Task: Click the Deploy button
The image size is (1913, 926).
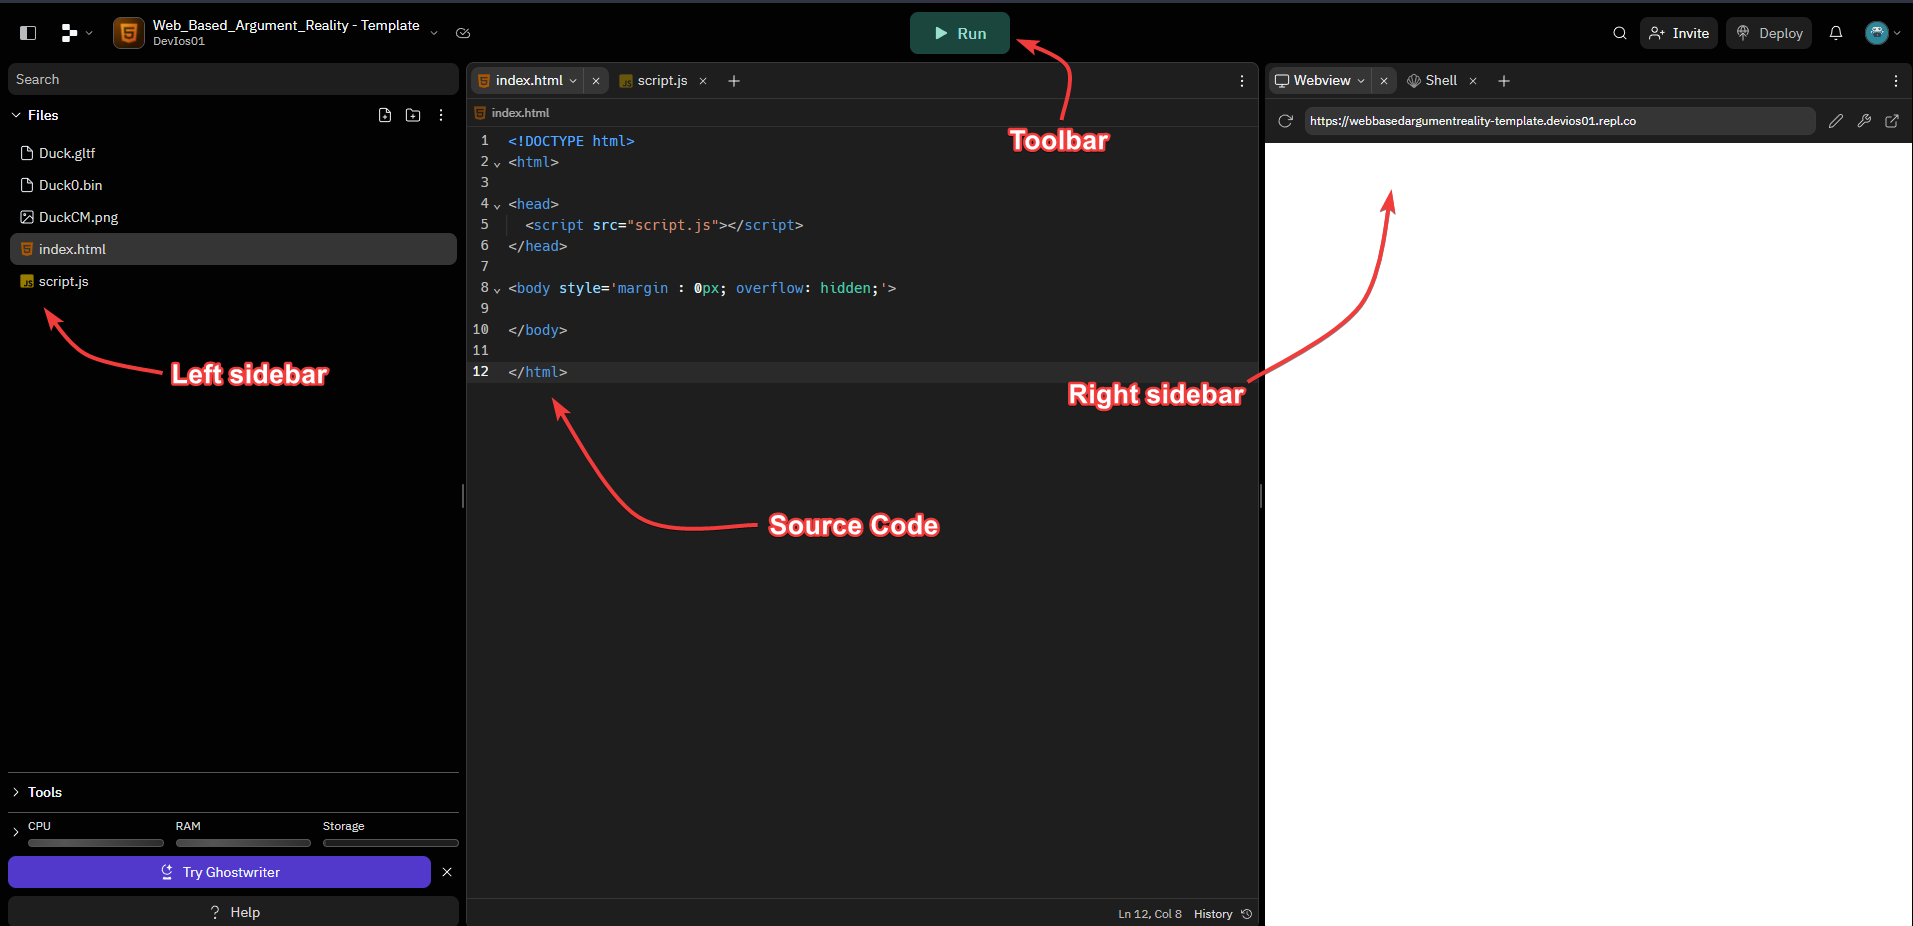Action: point(1769,33)
